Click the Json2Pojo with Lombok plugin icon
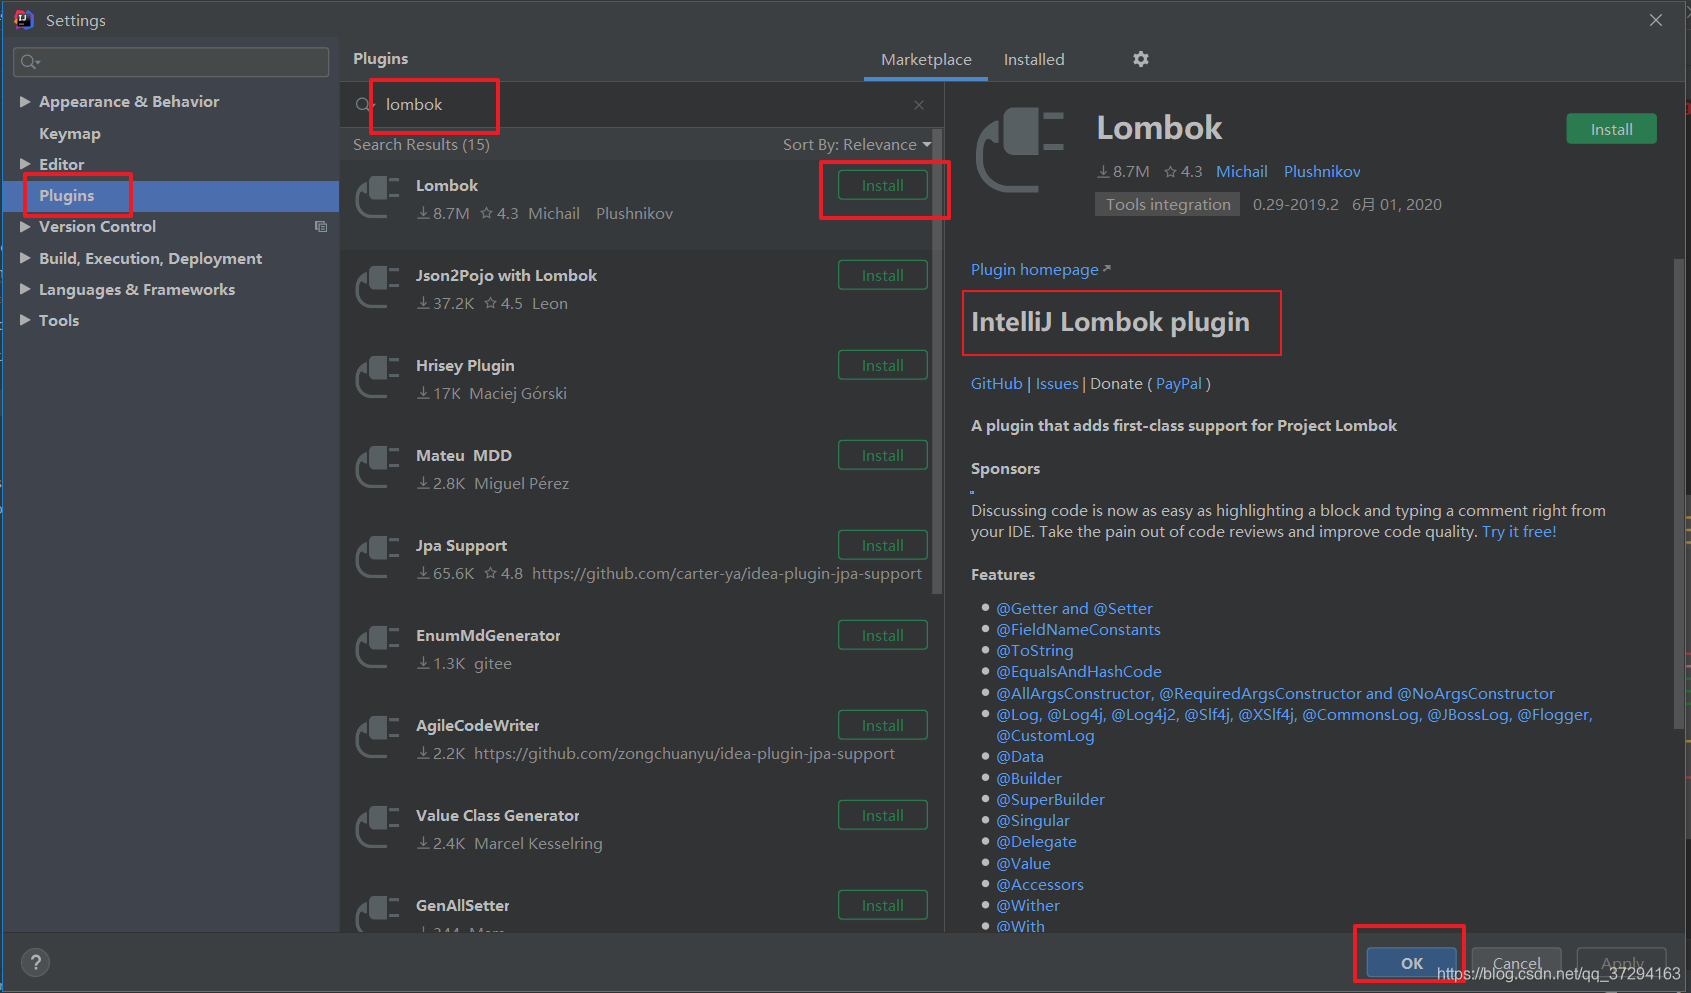The height and width of the screenshot is (993, 1691). (x=378, y=287)
